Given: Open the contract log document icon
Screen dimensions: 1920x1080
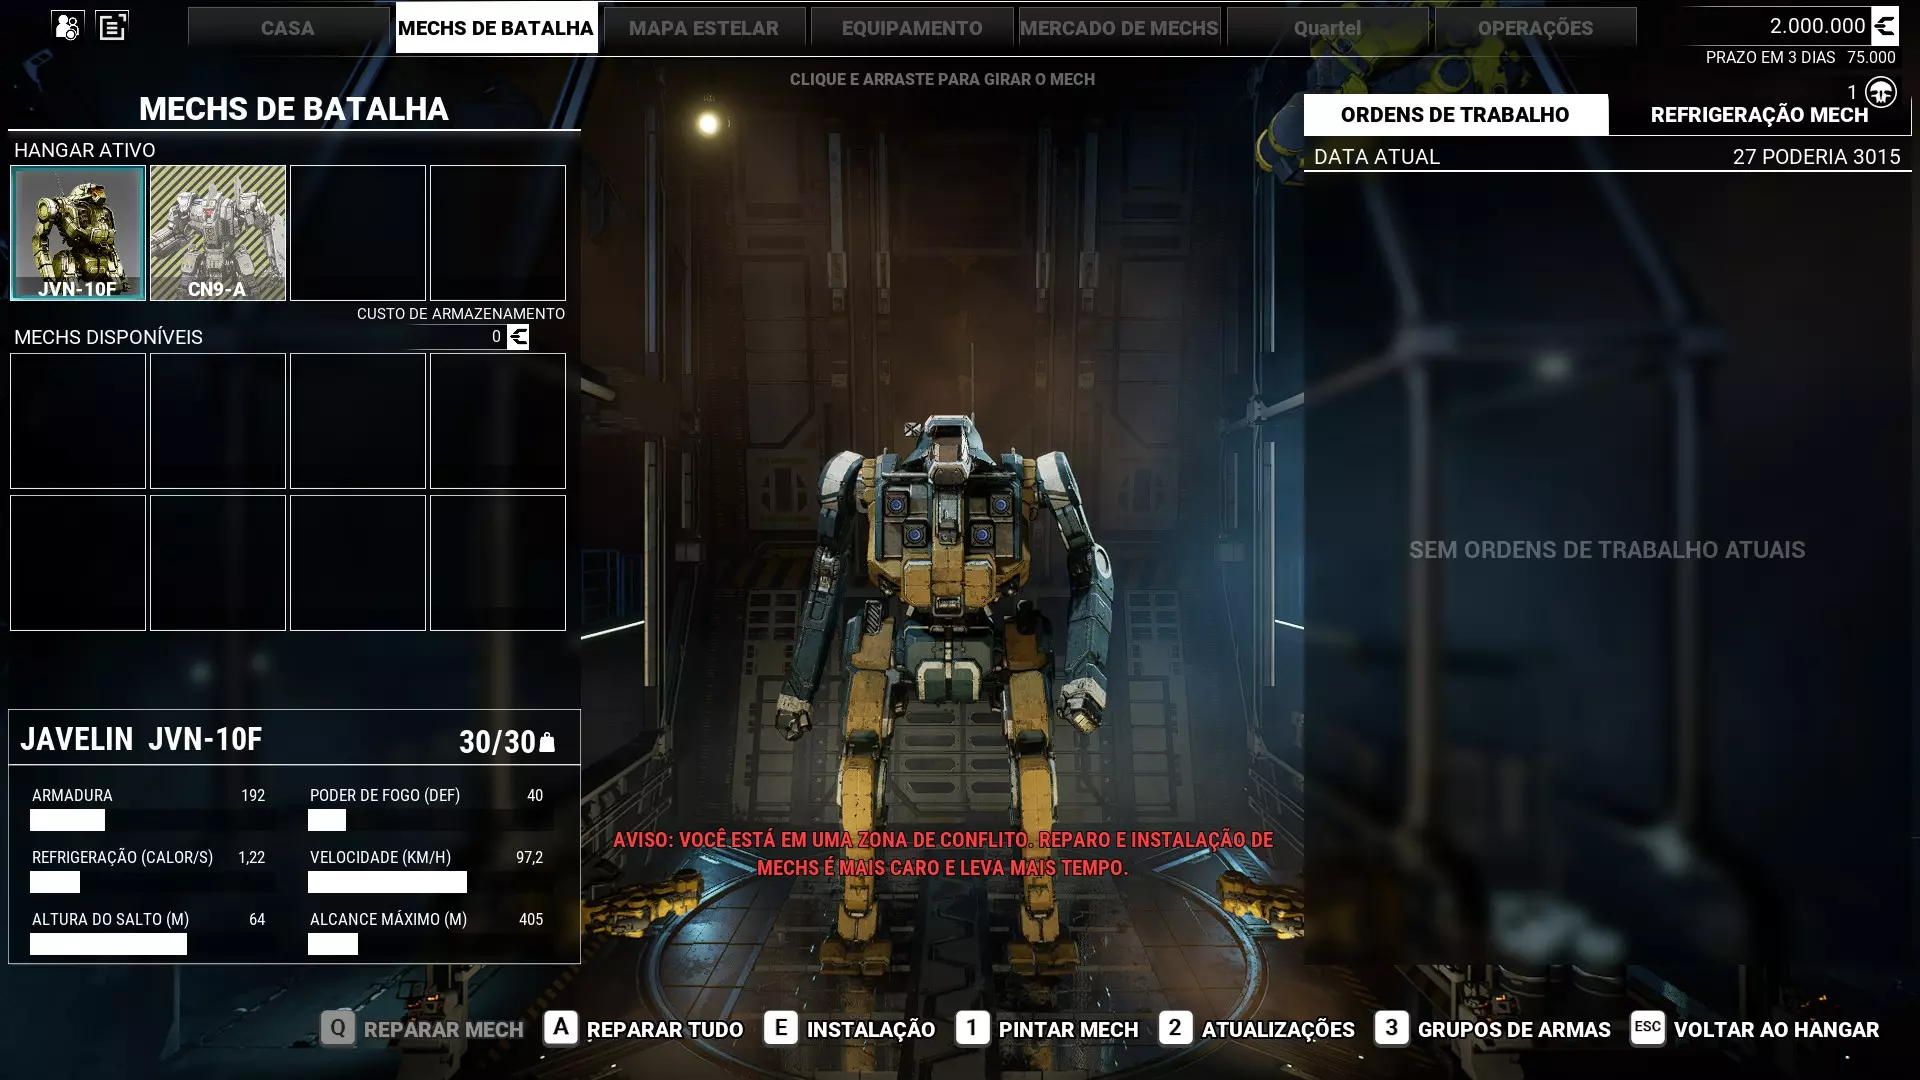Looking at the screenshot, I should click(112, 26).
